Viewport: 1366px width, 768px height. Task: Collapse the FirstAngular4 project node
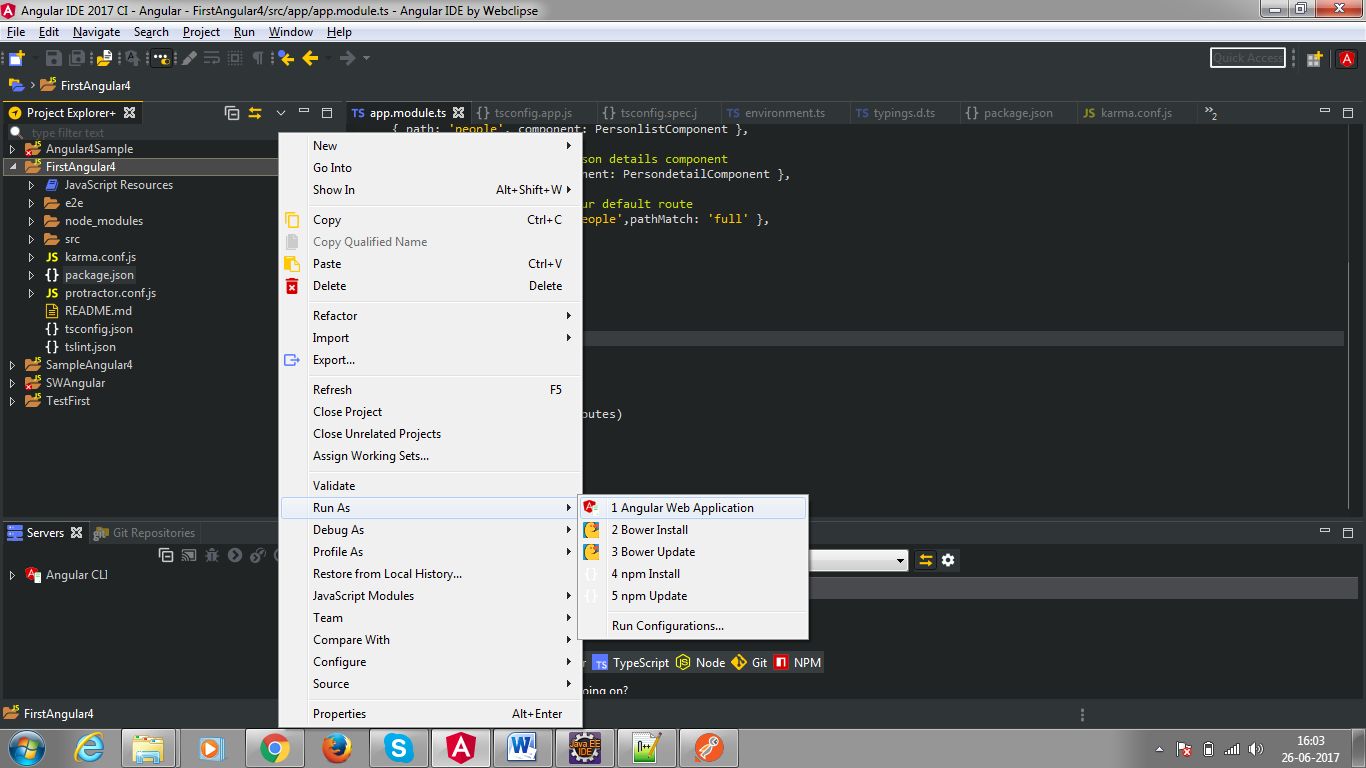pyautogui.click(x=12, y=167)
